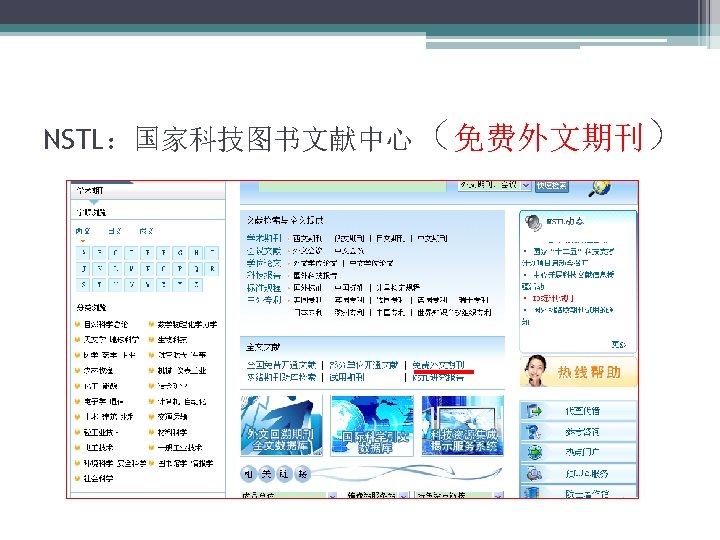Open the 国外科技报告 link
720x540 pixels.
pyautogui.click(x=315, y=275)
